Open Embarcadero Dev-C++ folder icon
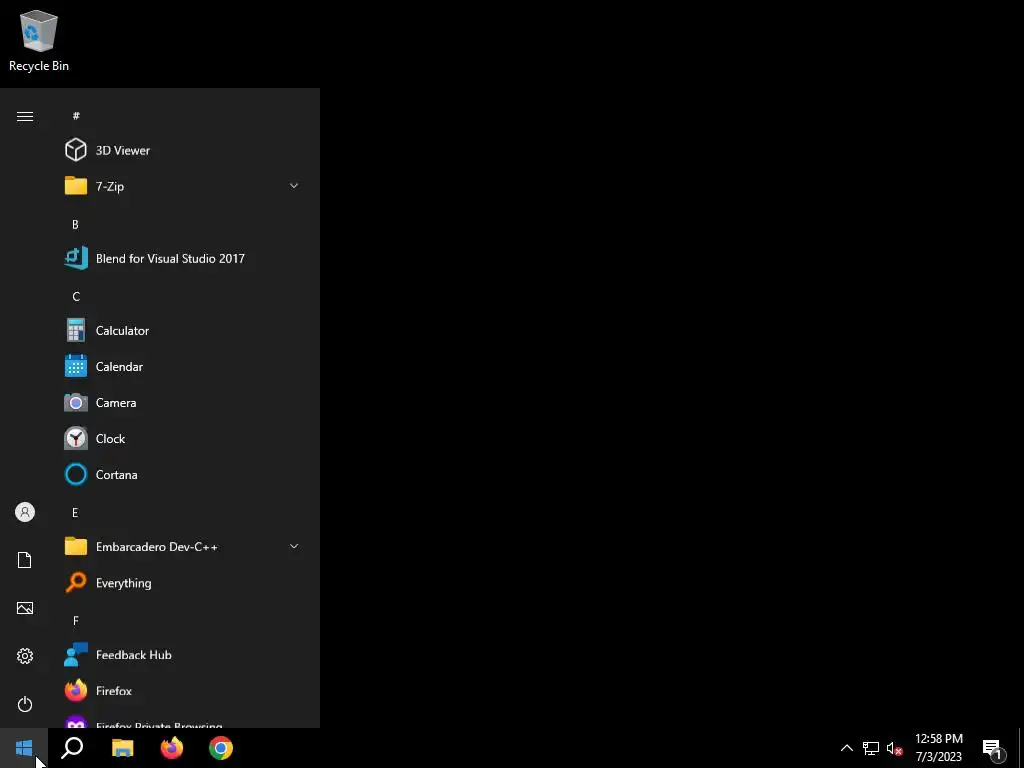This screenshot has height=768, width=1024. (x=76, y=547)
